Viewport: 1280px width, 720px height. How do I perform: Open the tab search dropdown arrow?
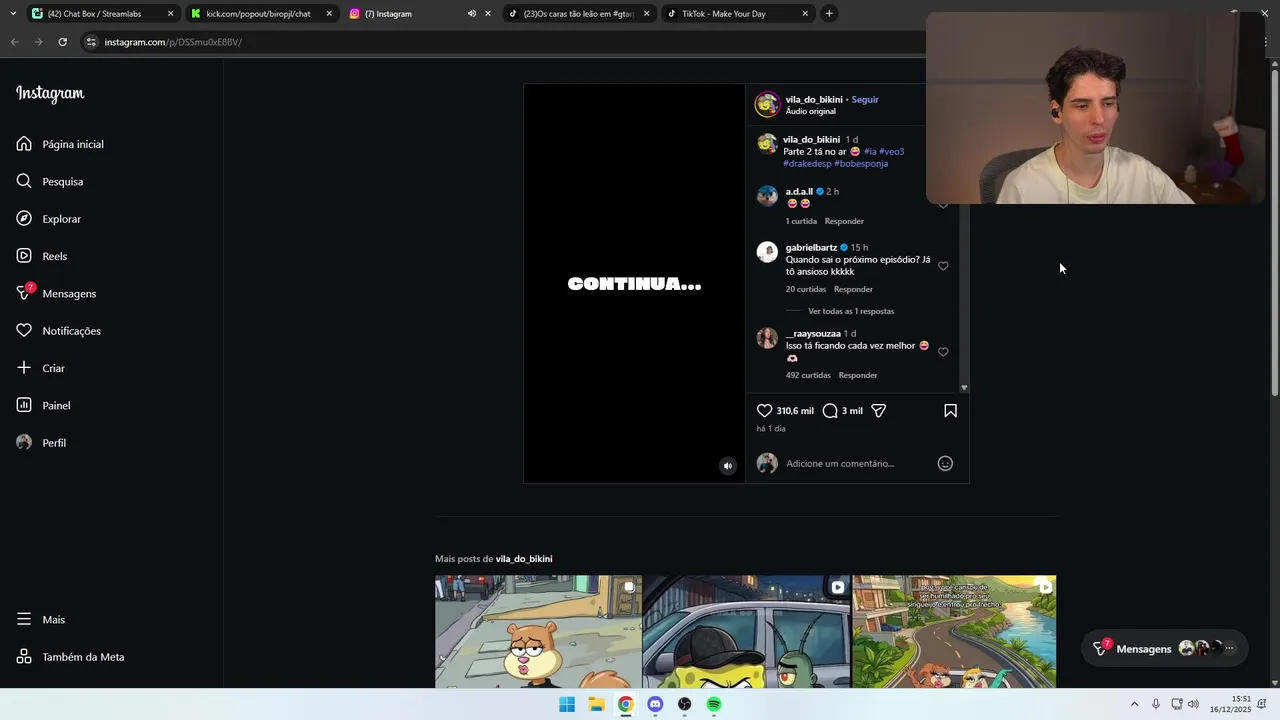[x=12, y=14]
